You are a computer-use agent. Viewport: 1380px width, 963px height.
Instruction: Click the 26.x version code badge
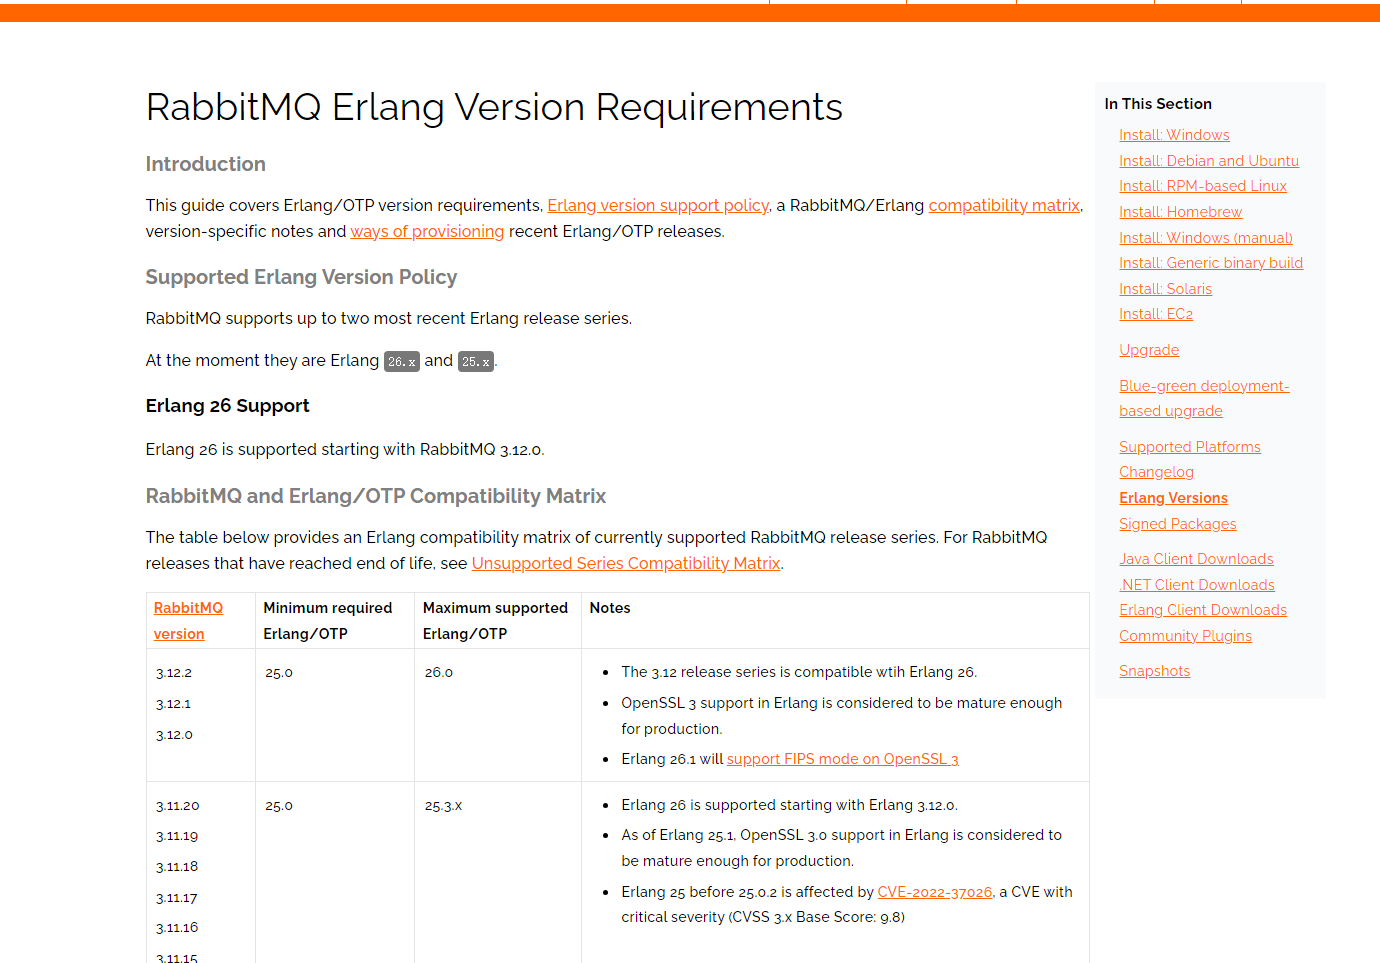(x=402, y=361)
